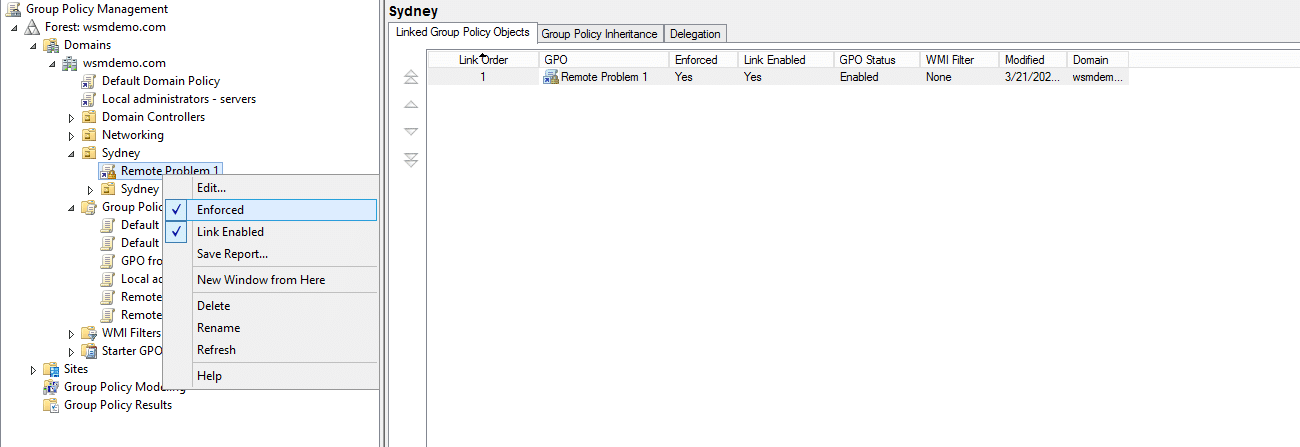1300x447 pixels.
Task: Click the Sydney OU icon
Action: tap(89, 153)
